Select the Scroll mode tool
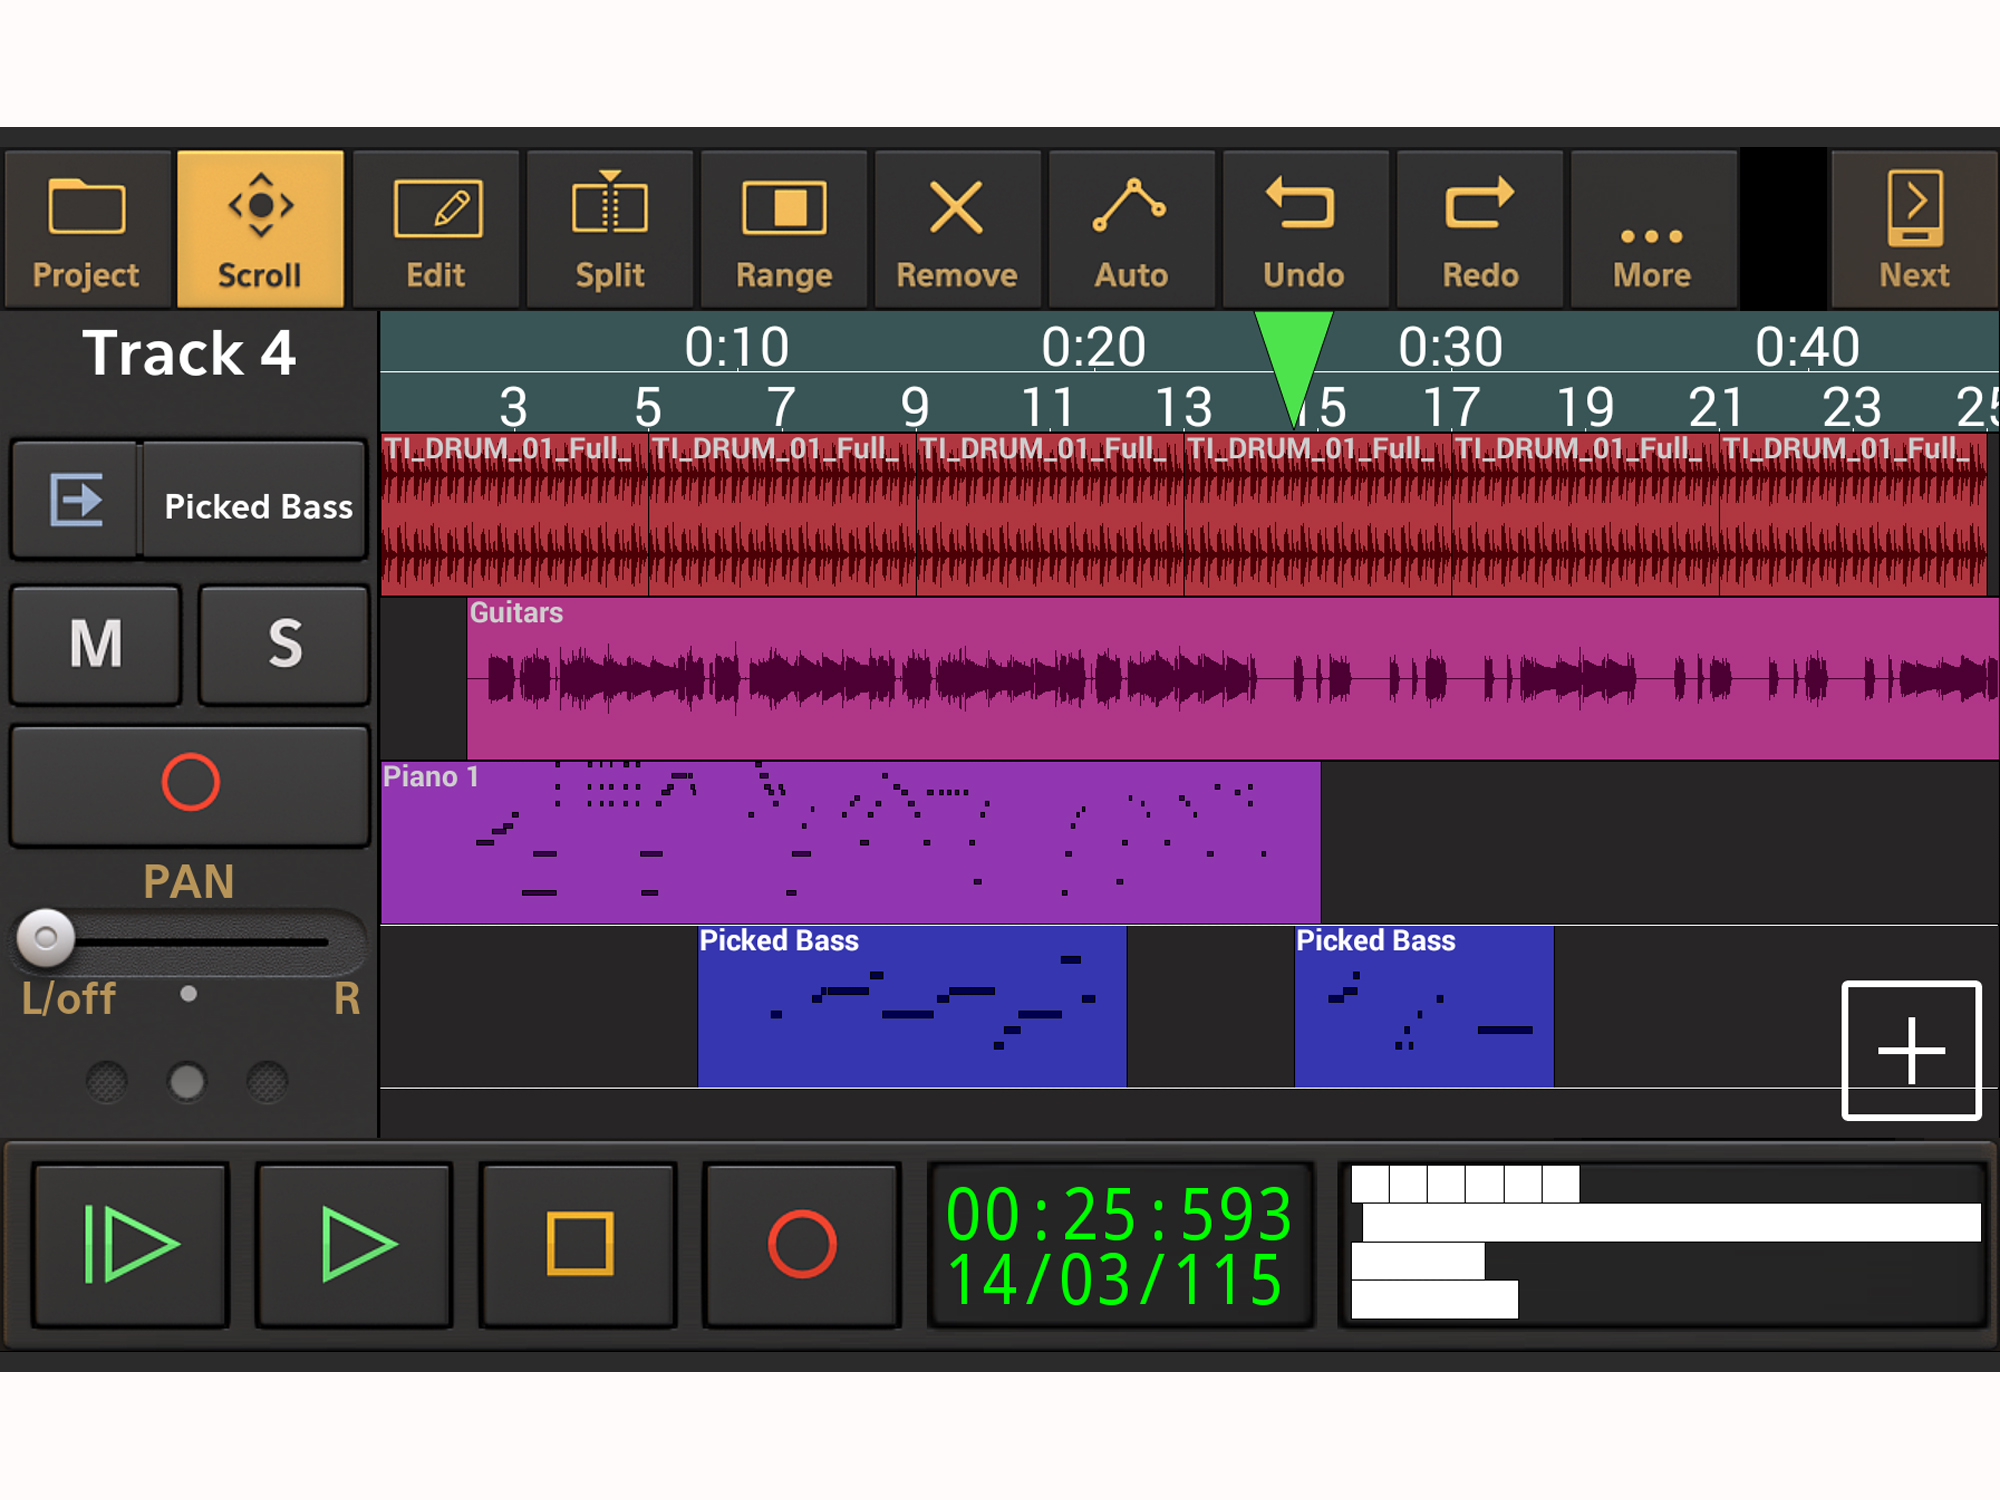The width and height of the screenshot is (2000, 1500). pos(260,229)
